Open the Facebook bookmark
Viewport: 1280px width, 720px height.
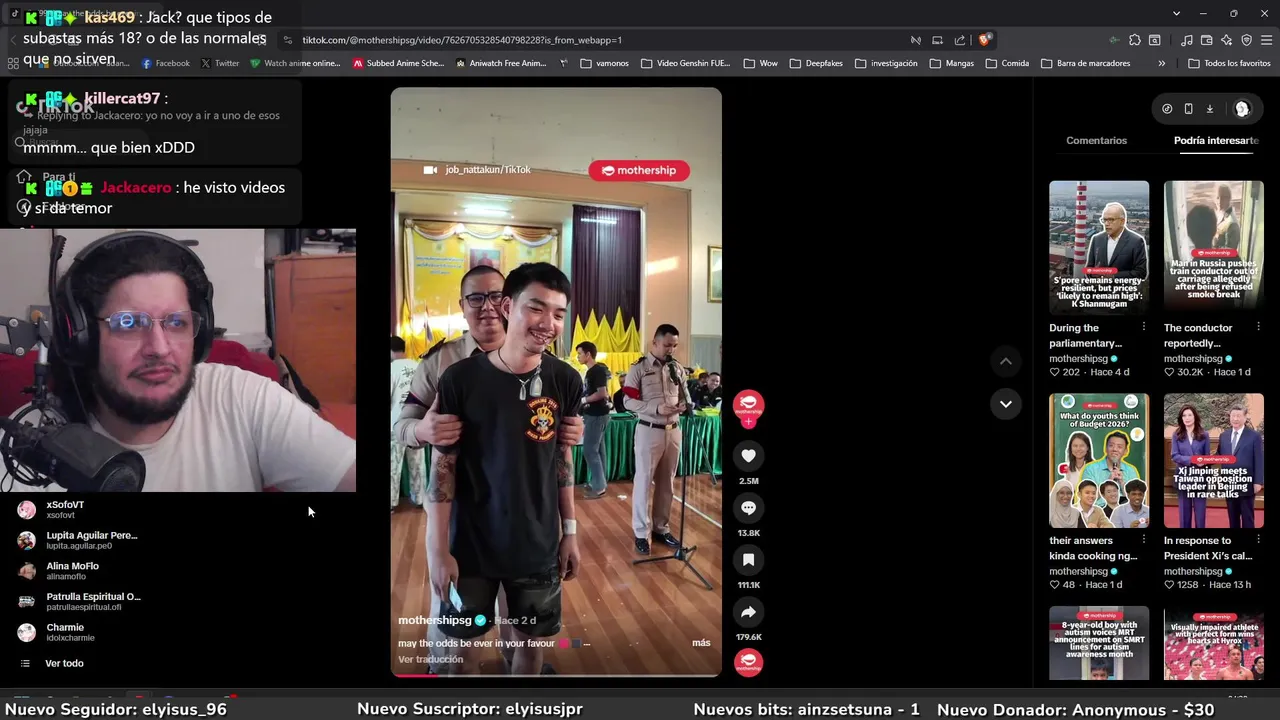[165, 63]
